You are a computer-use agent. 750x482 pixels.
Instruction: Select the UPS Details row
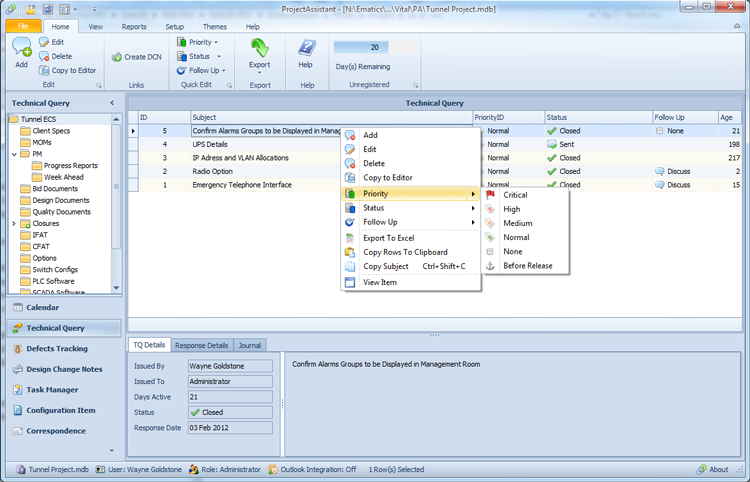(435, 144)
